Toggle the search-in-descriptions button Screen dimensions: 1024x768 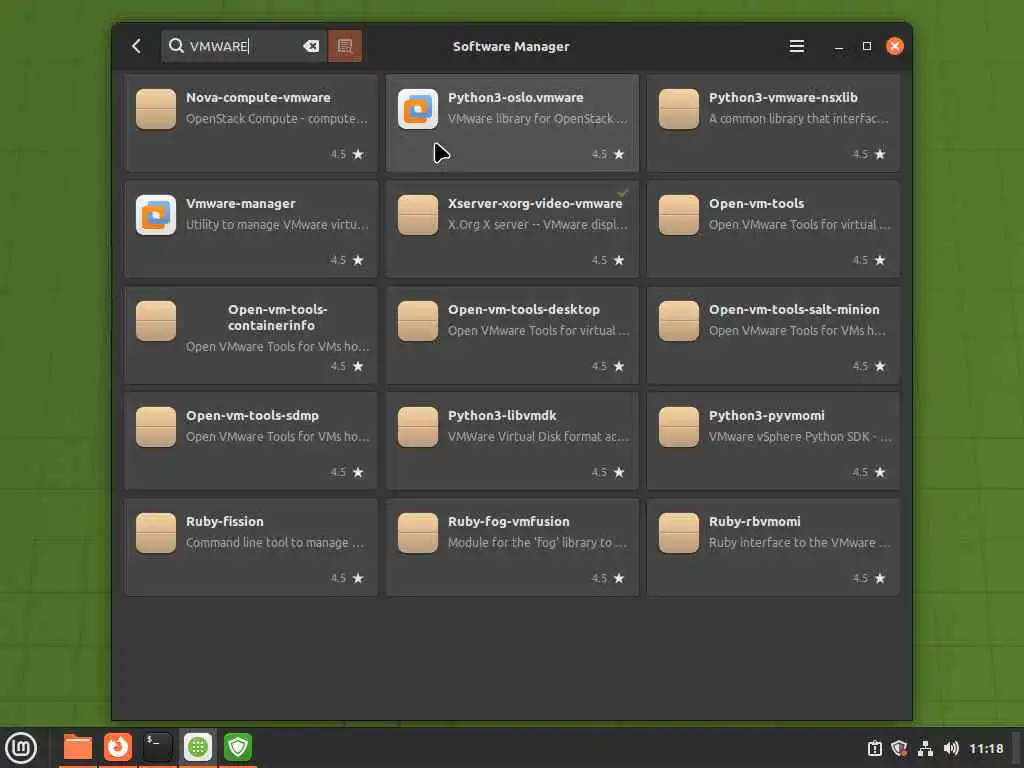pyautogui.click(x=345, y=46)
